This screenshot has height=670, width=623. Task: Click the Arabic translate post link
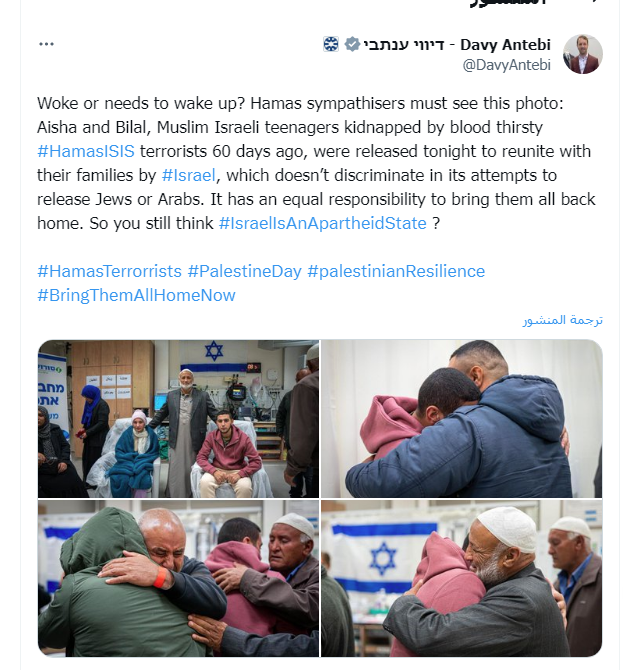click(562, 320)
